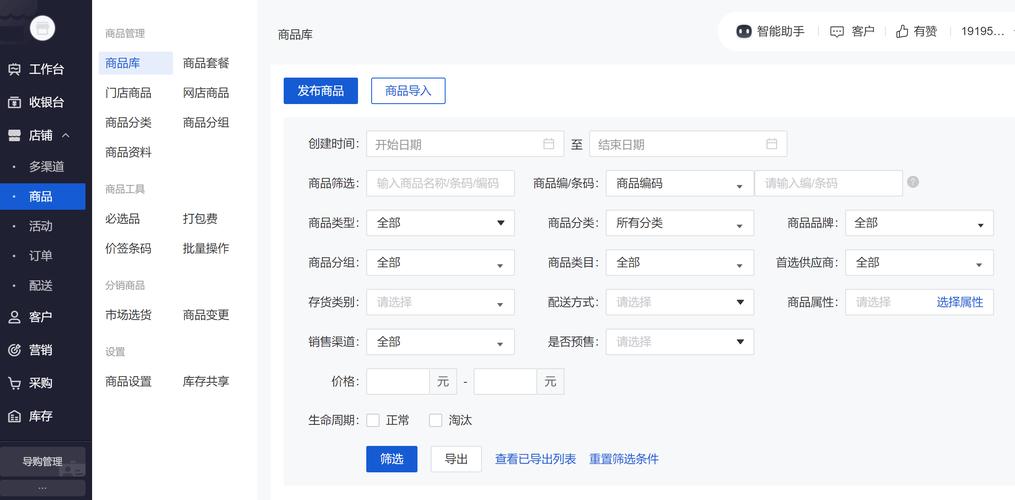Go to 订单 in sidebar

pyautogui.click(x=43, y=256)
